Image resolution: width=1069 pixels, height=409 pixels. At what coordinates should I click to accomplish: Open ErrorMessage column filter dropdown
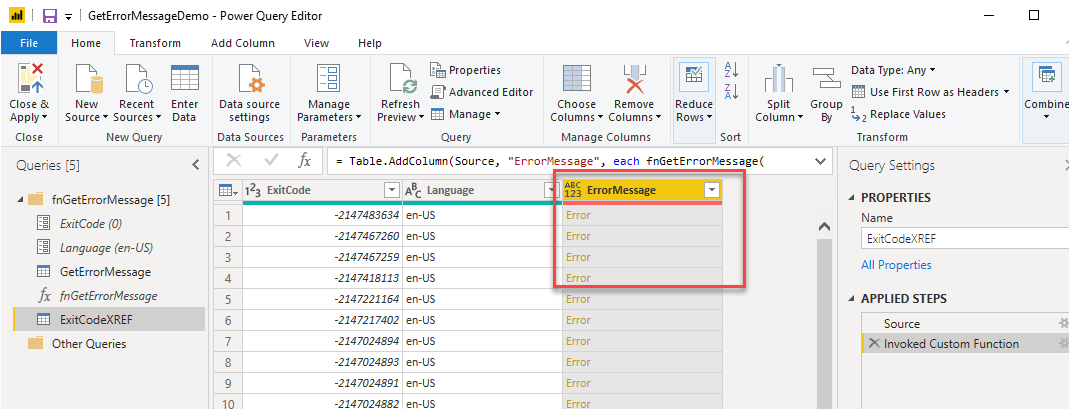coord(712,190)
